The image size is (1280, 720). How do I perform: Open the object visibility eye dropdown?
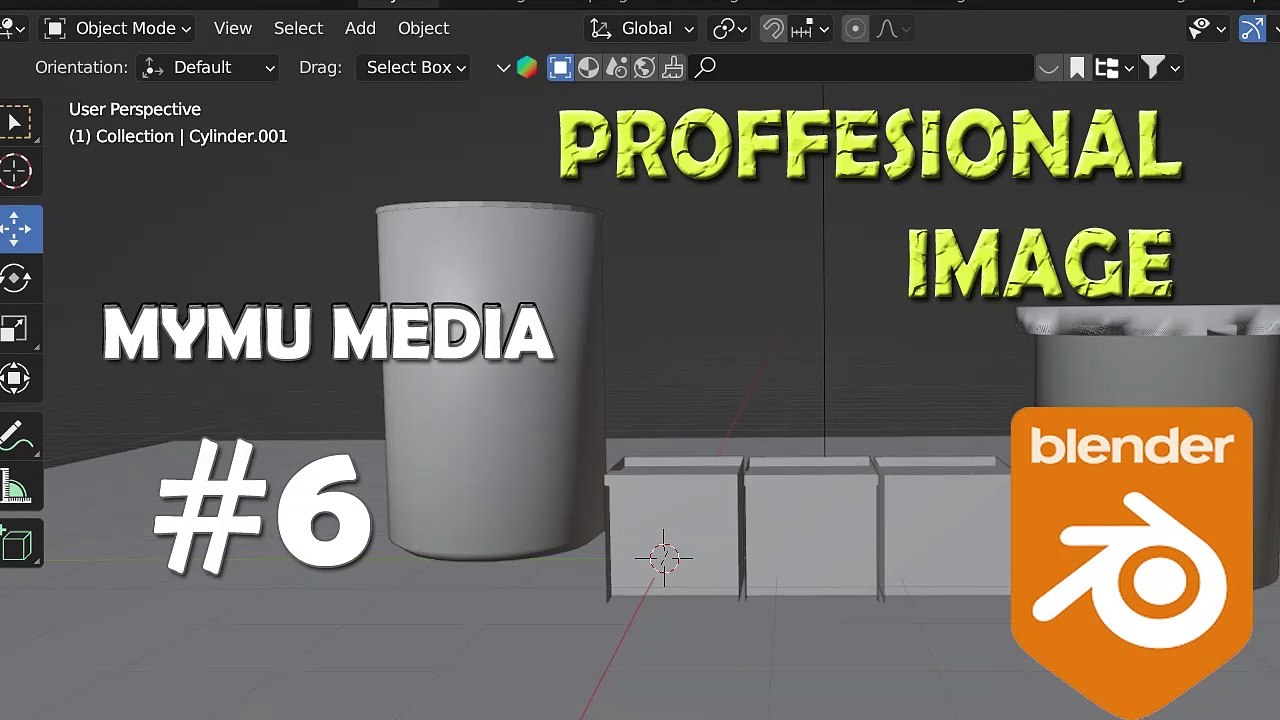(1207, 28)
